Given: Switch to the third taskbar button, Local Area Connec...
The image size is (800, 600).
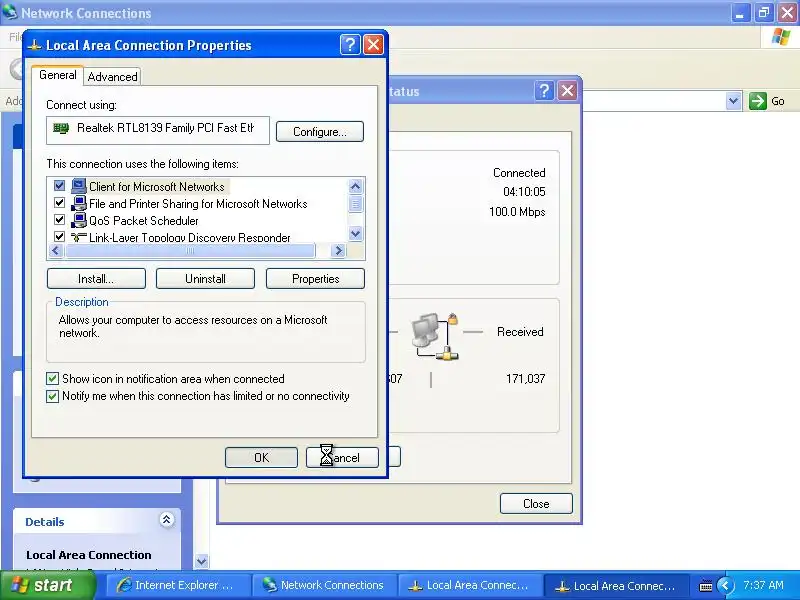Looking at the screenshot, I should pos(472,585).
